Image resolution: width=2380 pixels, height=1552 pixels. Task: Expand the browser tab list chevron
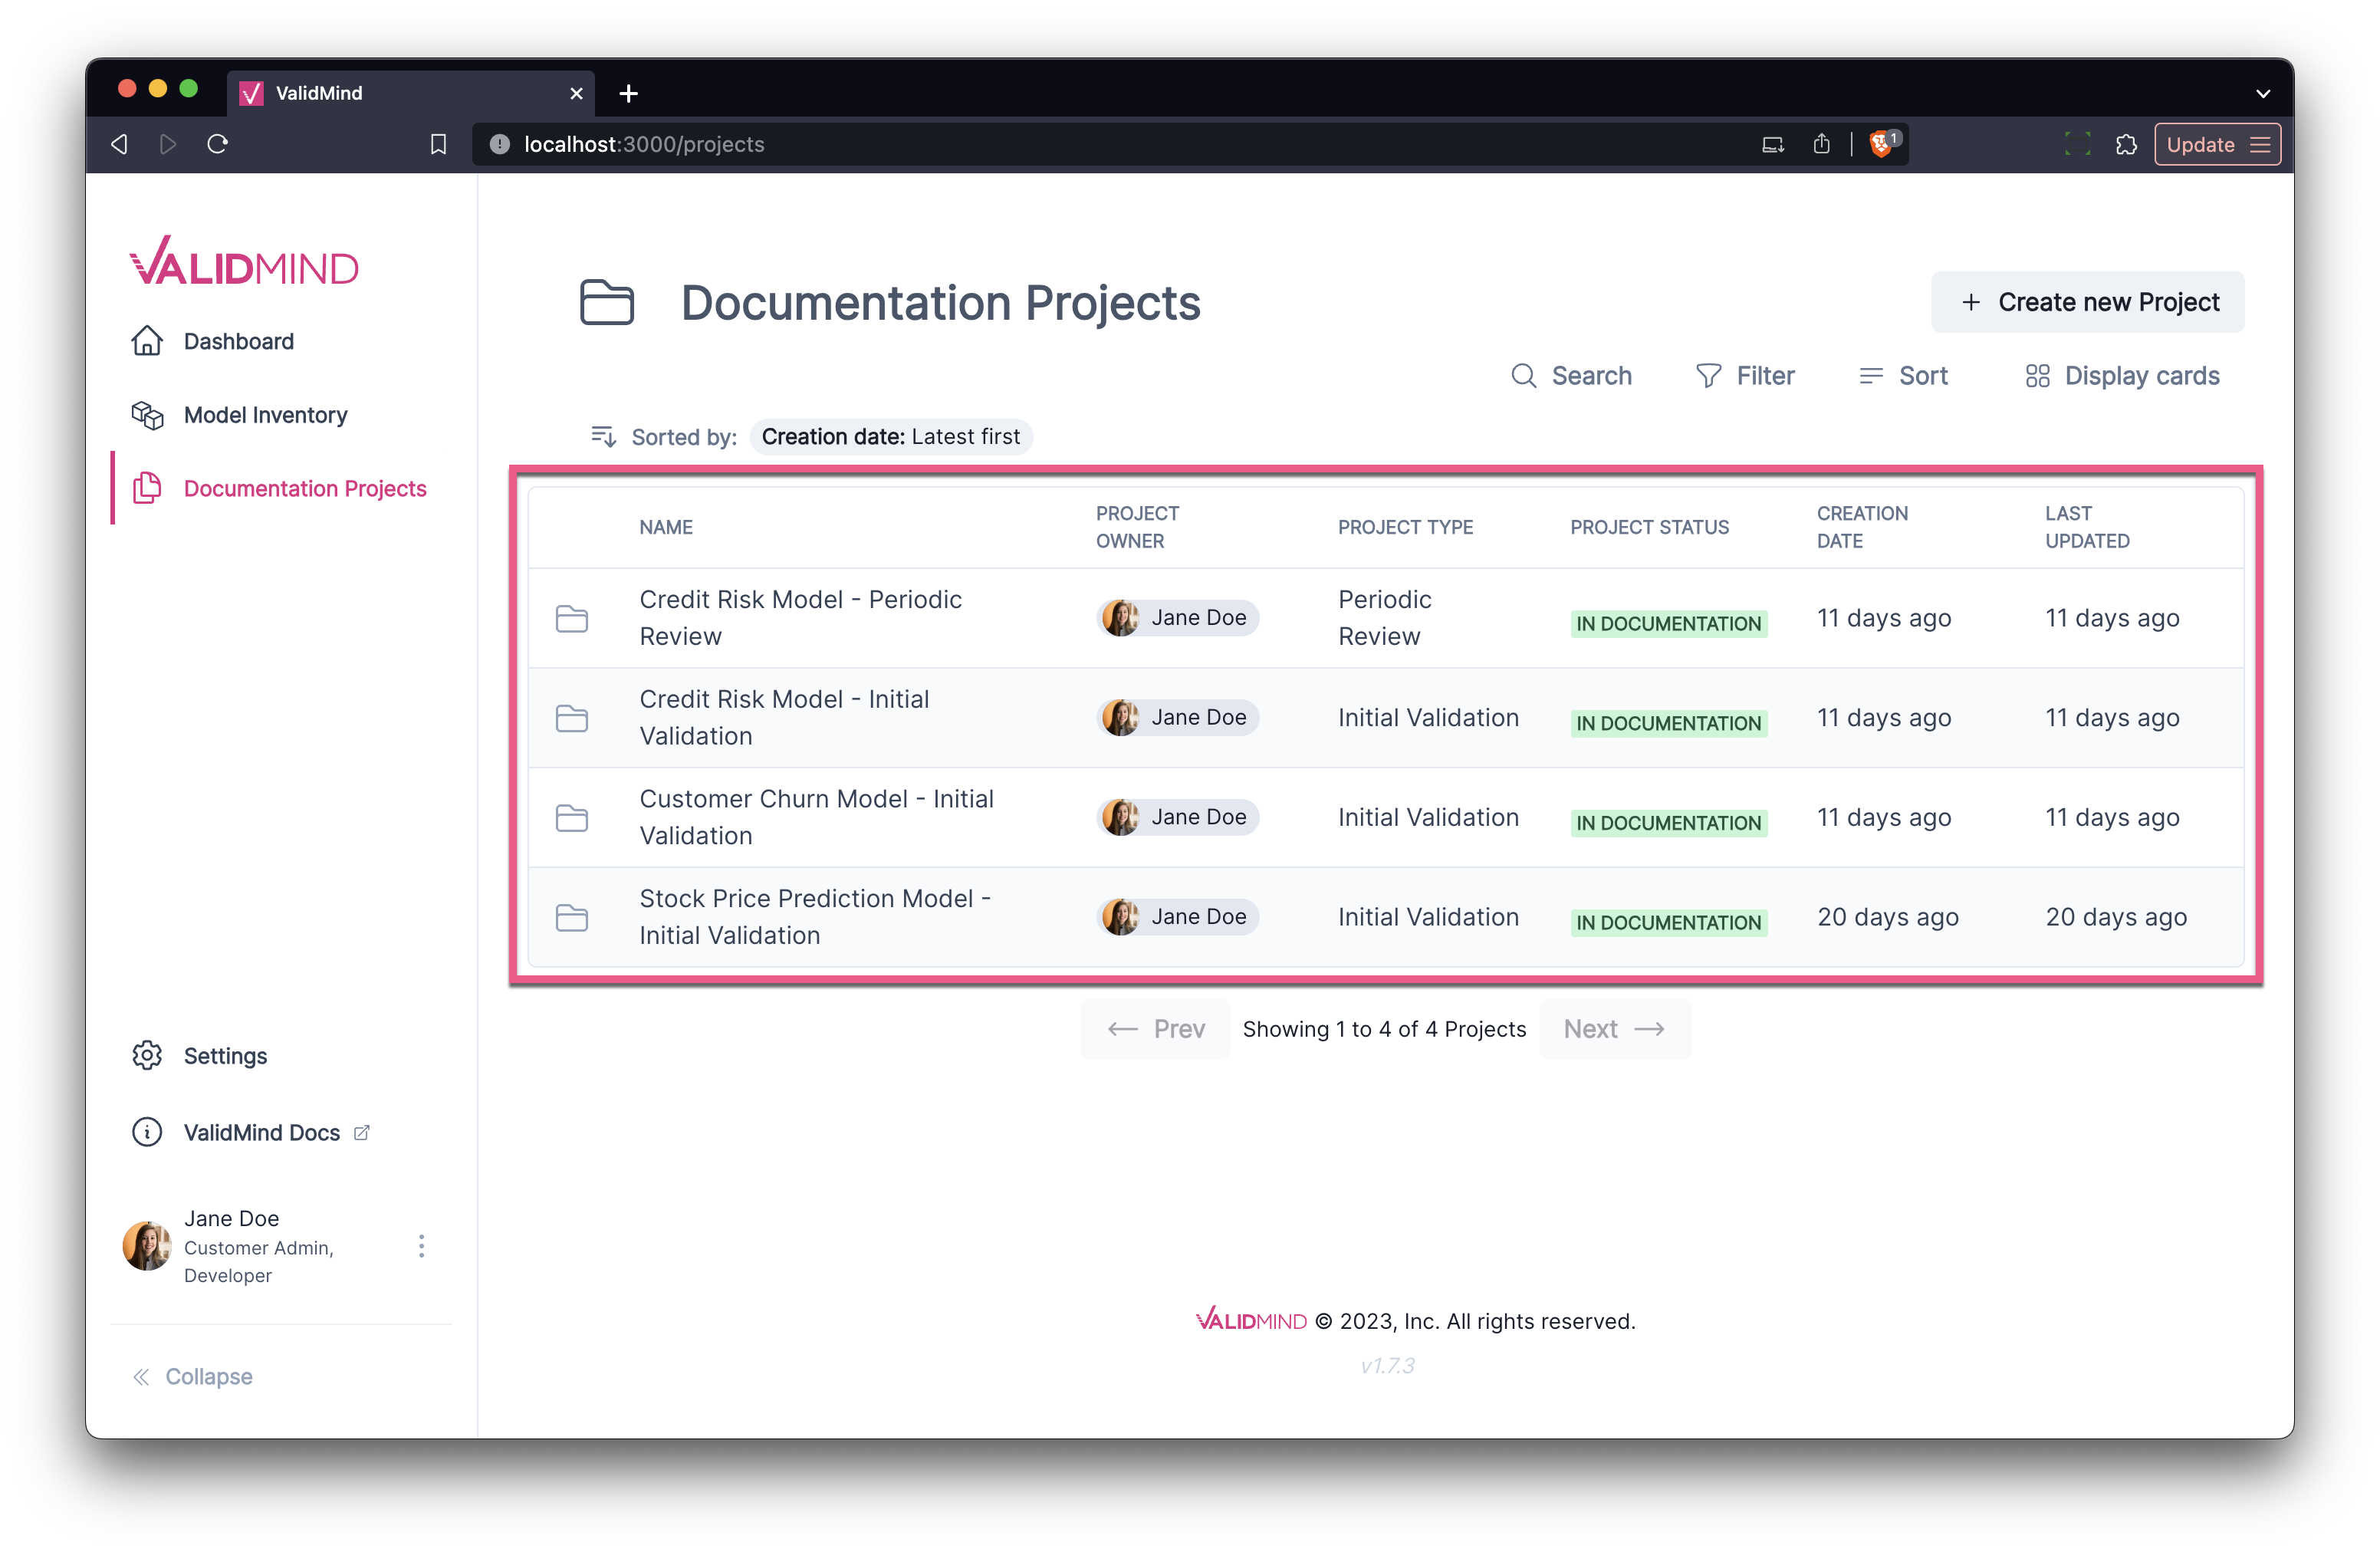click(x=2263, y=93)
